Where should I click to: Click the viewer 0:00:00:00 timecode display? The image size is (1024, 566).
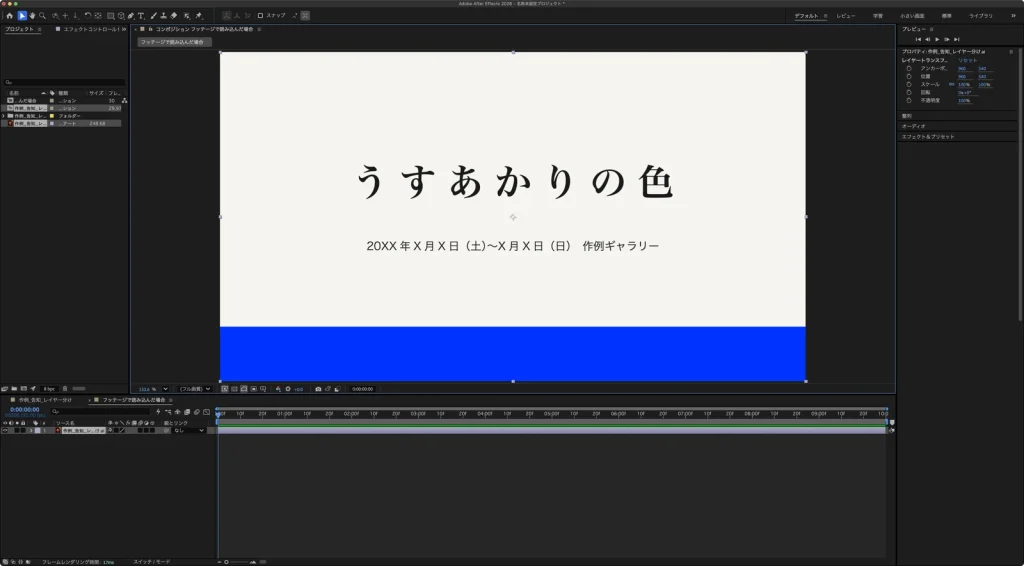click(362, 389)
